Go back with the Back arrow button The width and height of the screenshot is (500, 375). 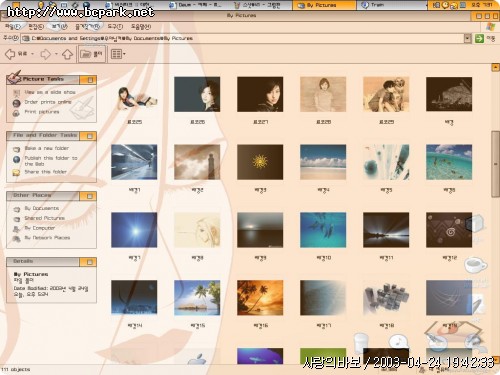tap(16, 54)
